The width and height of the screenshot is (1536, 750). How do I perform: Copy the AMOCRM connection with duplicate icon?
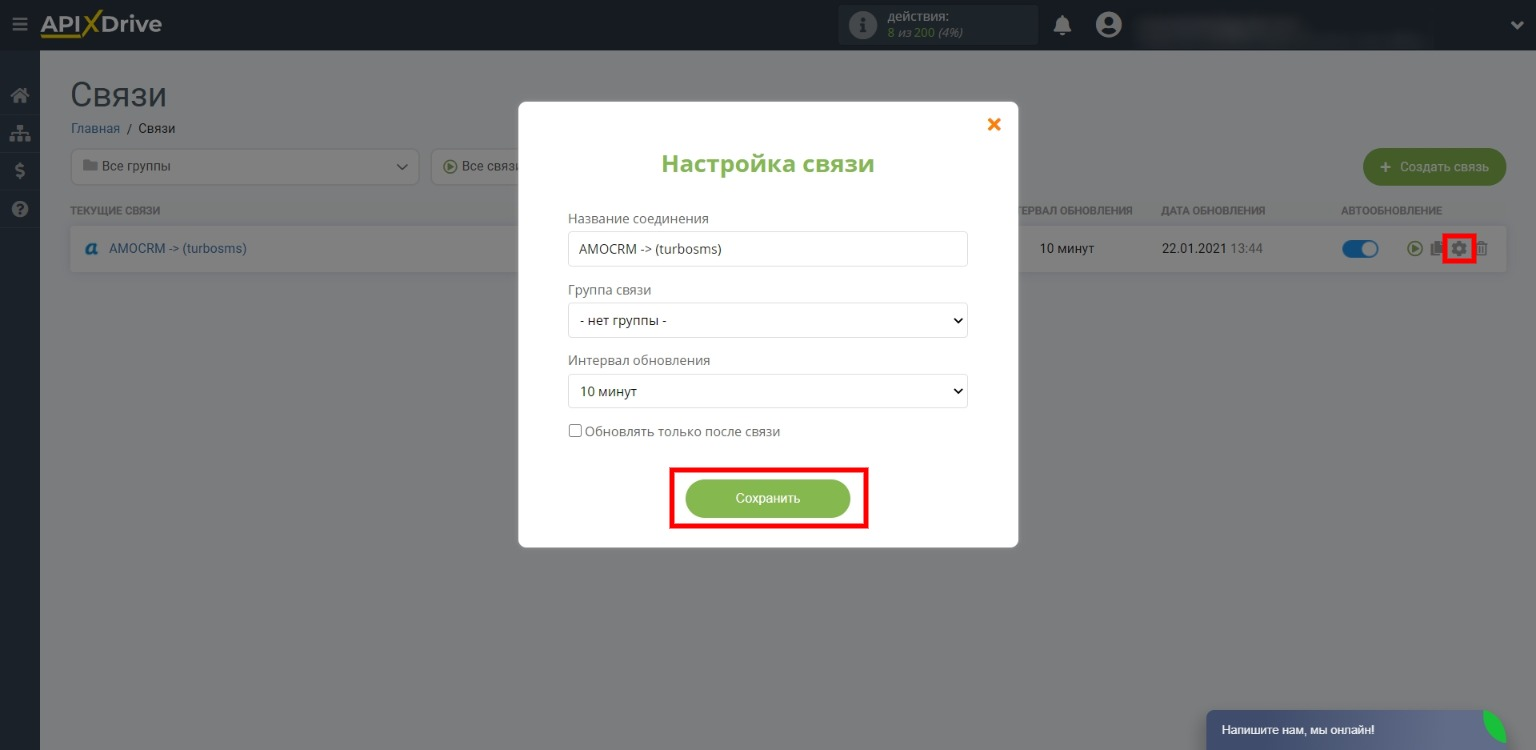(x=1437, y=249)
